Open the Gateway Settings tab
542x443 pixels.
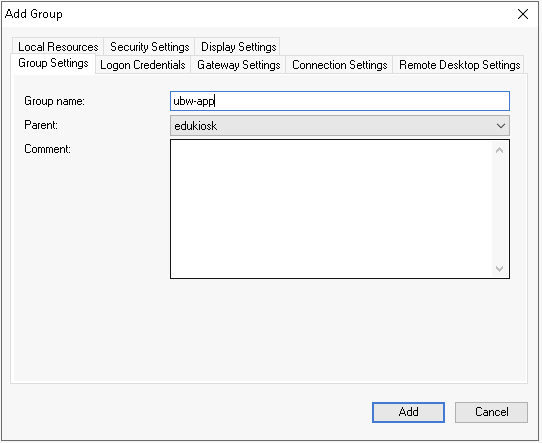(x=239, y=65)
